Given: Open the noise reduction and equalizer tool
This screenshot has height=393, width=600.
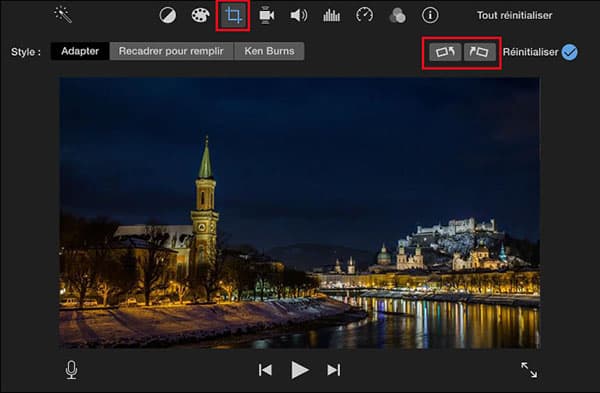Looking at the screenshot, I should coord(331,15).
